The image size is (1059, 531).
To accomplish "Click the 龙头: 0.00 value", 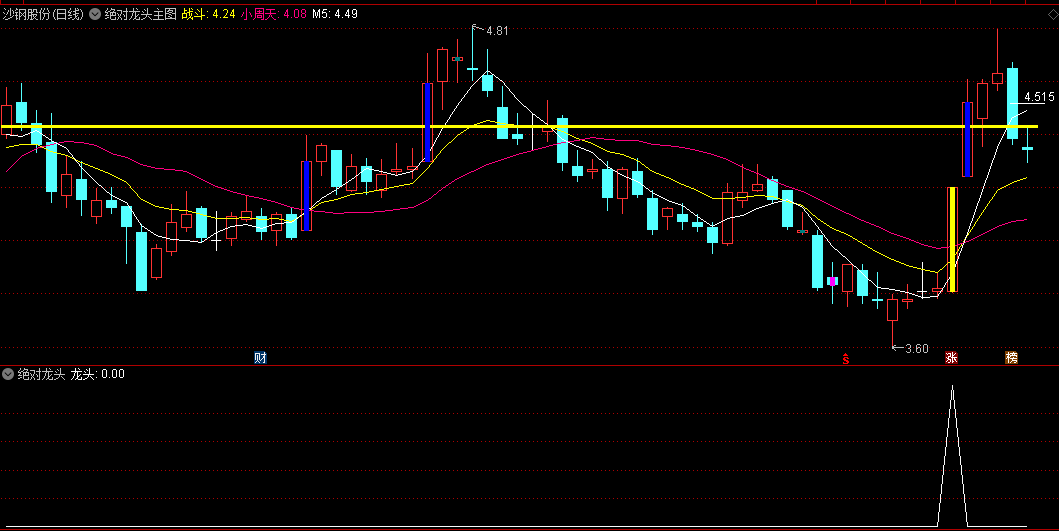I will coord(98,374).
